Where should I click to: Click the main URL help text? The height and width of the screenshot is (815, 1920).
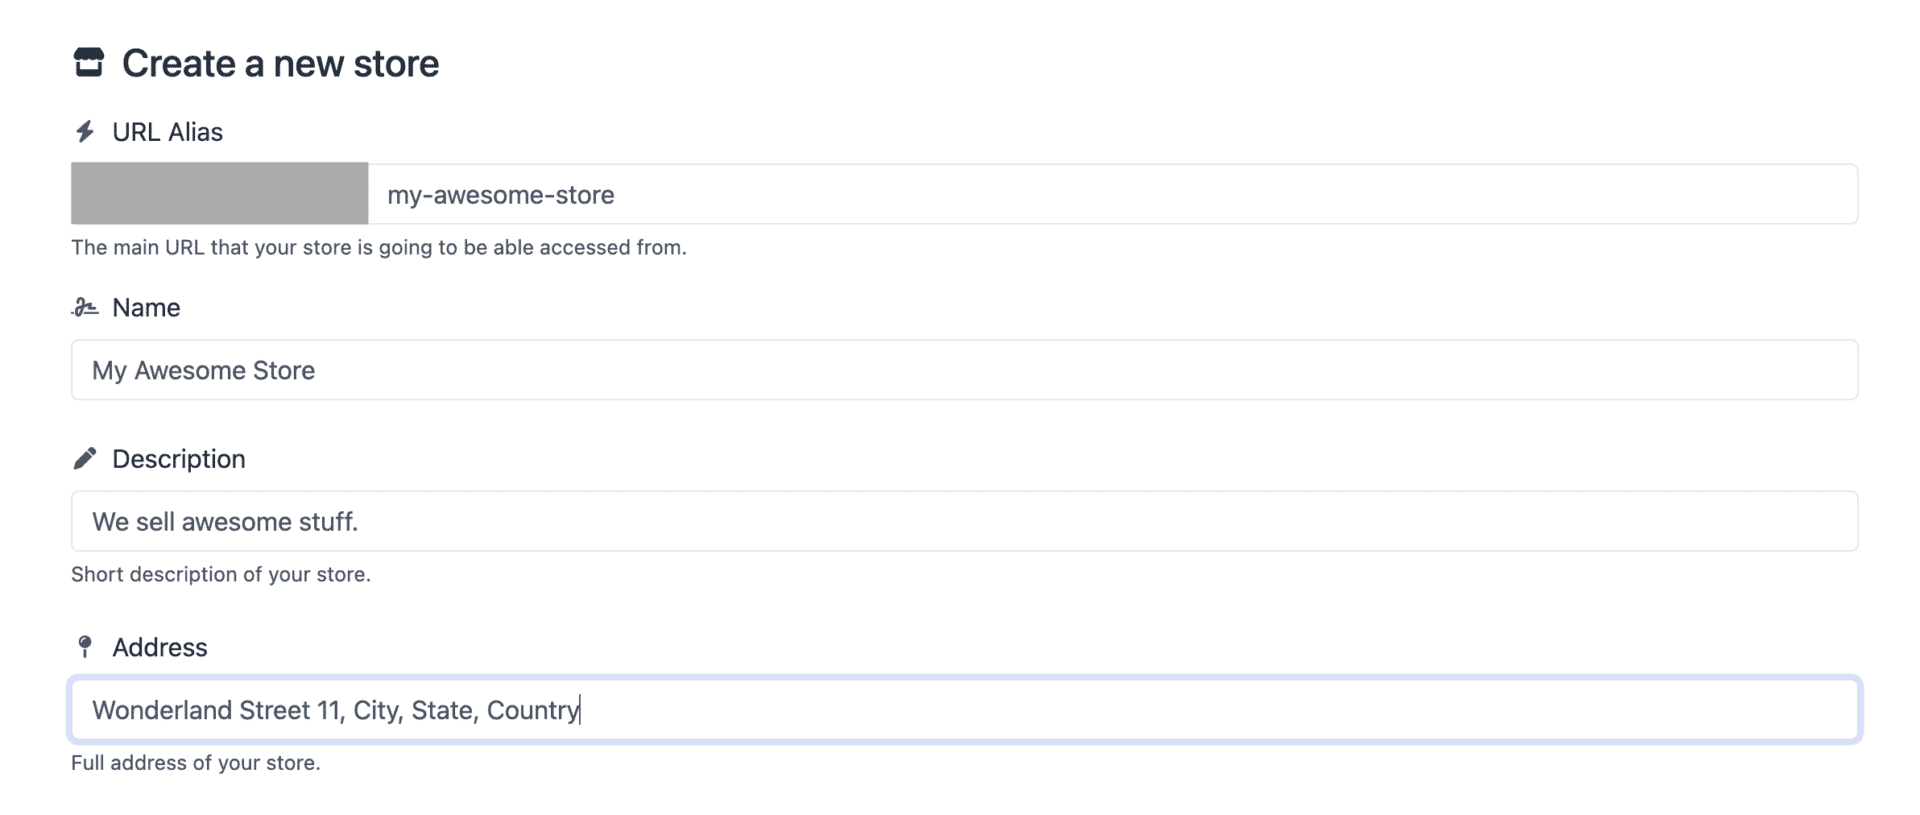click(x=378, y=247)
